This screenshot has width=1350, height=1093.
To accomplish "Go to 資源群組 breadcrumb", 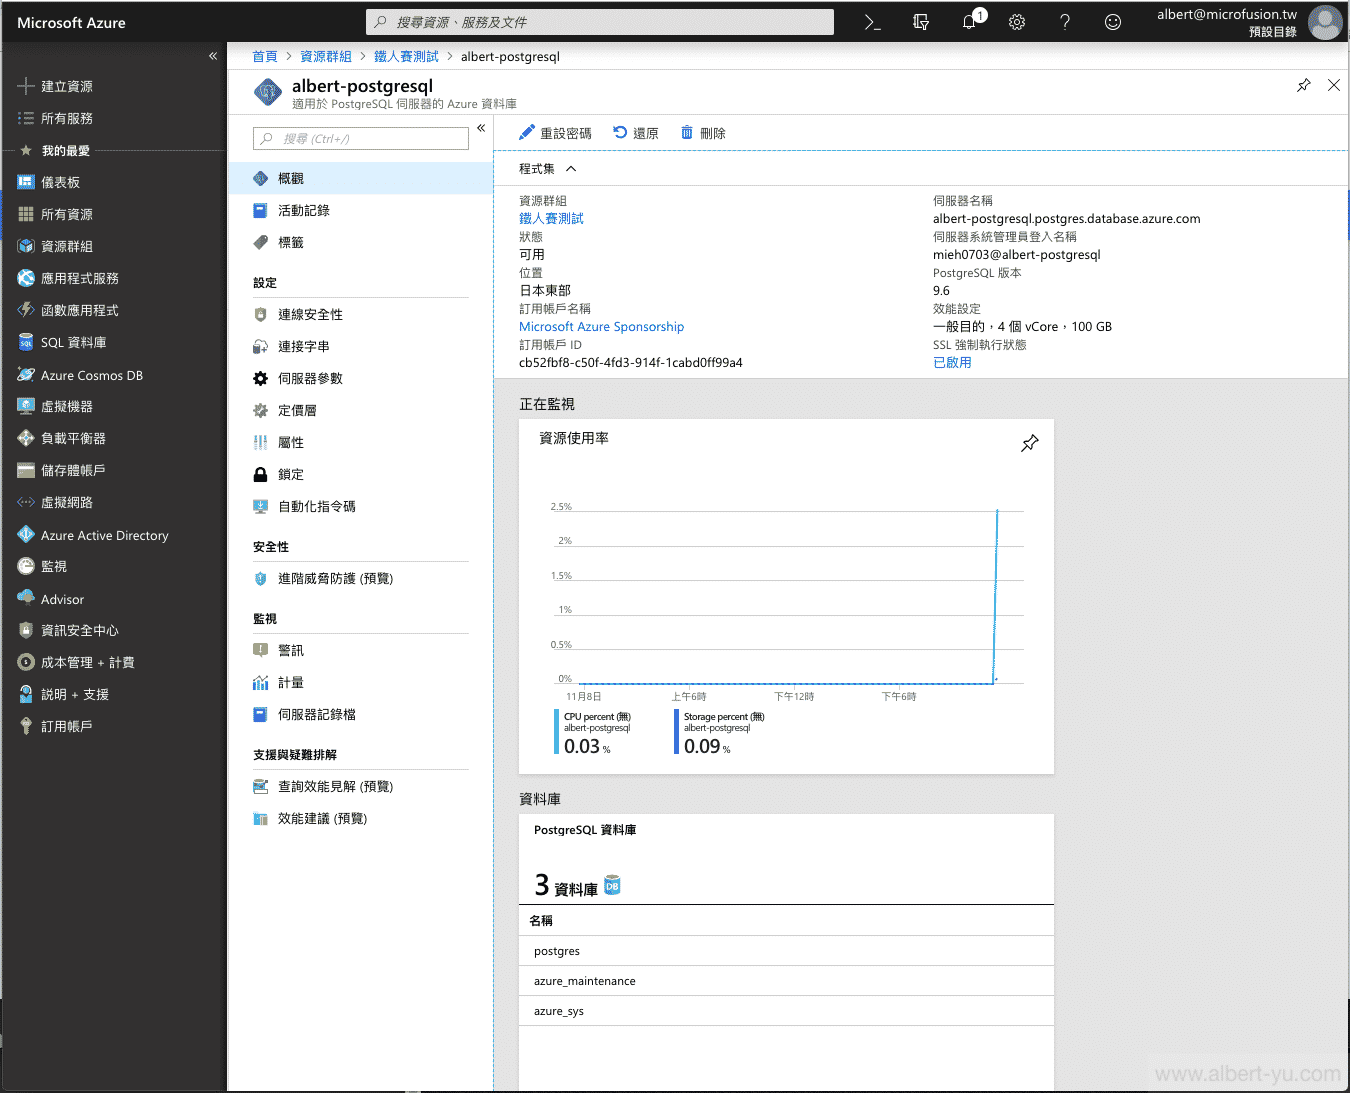I will coord(326,56).
